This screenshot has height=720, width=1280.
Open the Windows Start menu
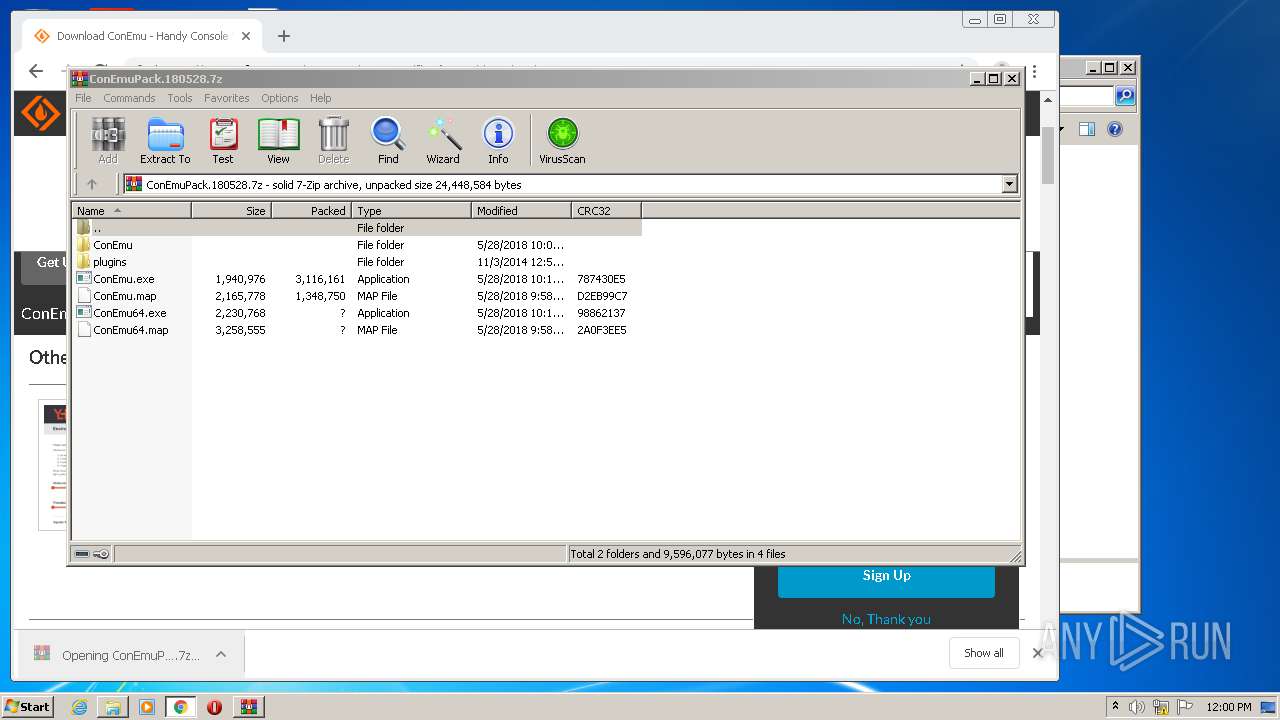pyautogui.click(x=27, y=707)
